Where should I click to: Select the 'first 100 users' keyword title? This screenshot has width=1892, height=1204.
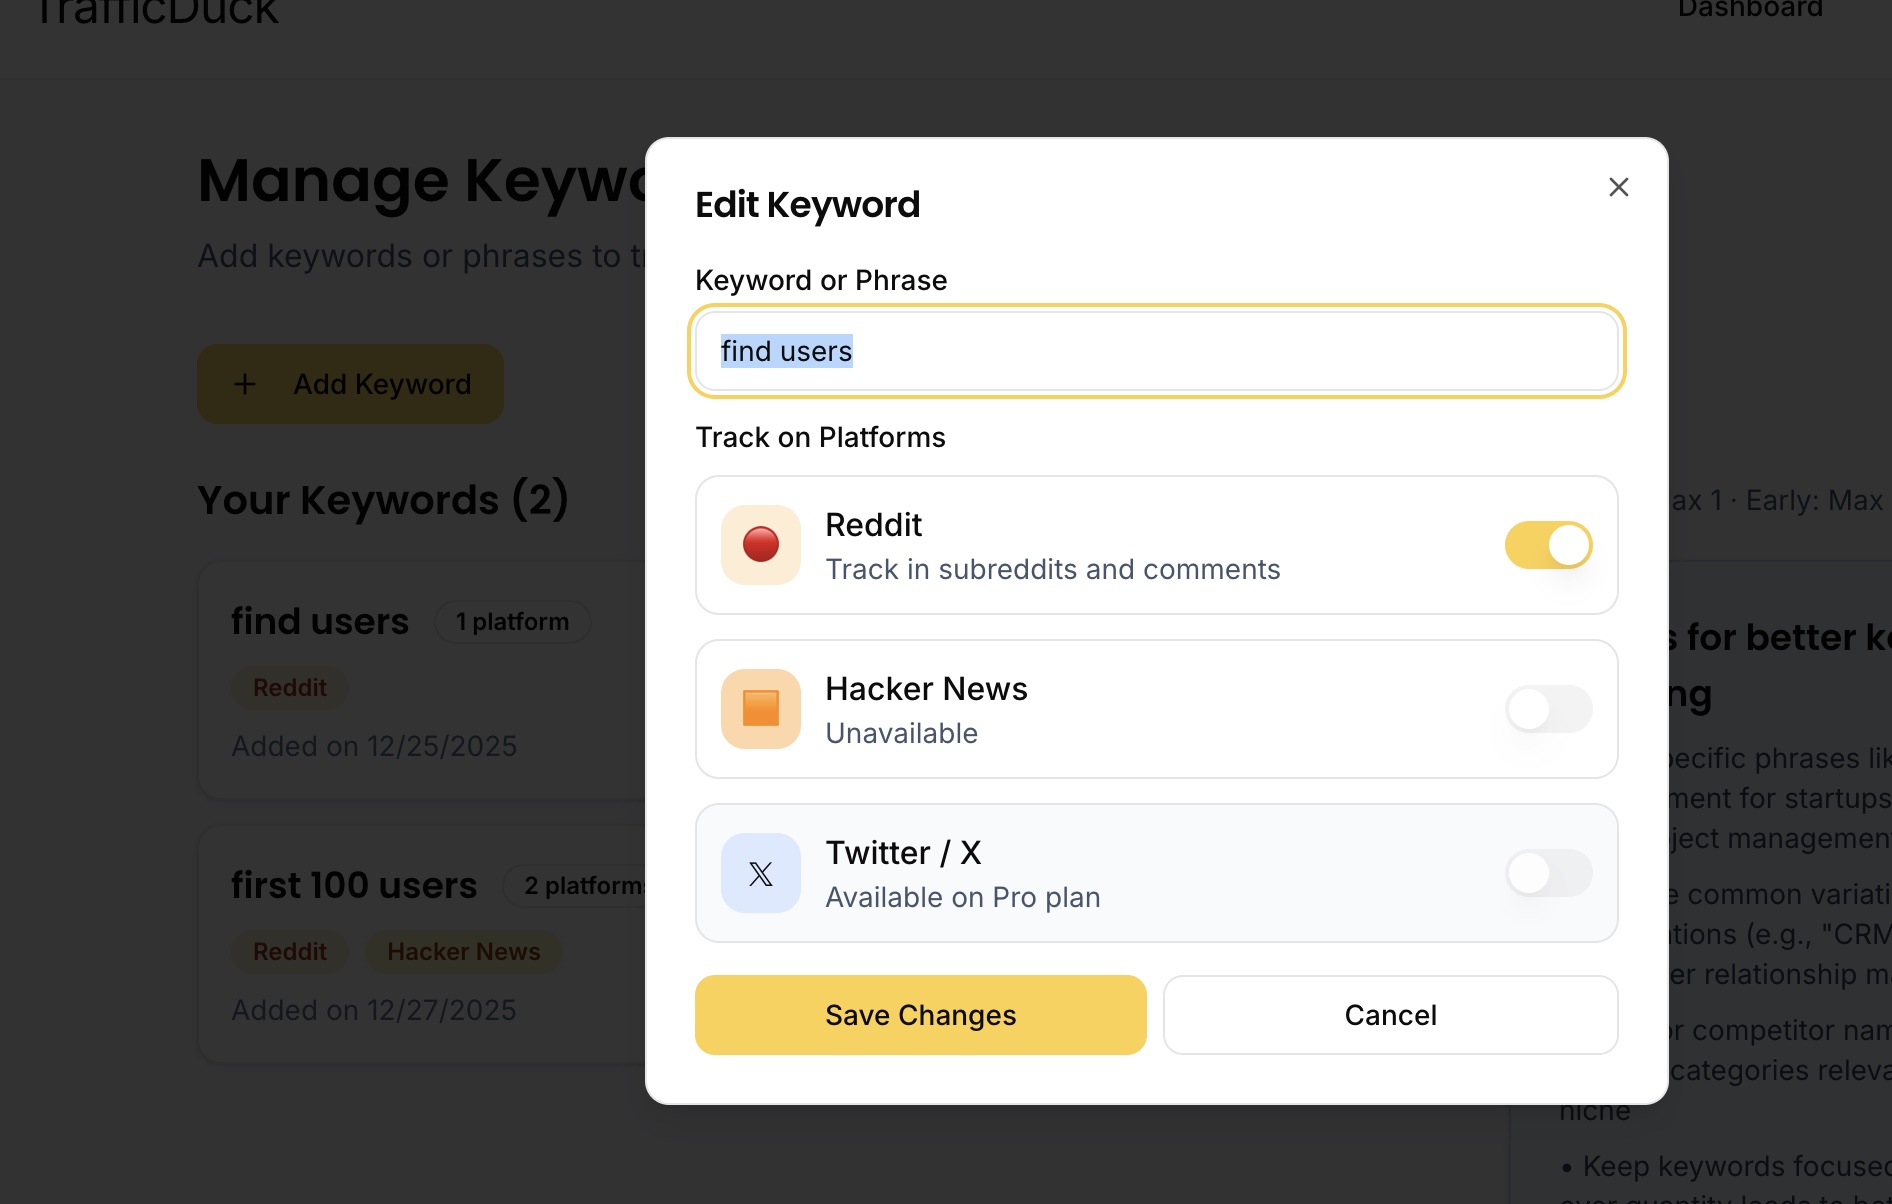[x=354, y=885]
